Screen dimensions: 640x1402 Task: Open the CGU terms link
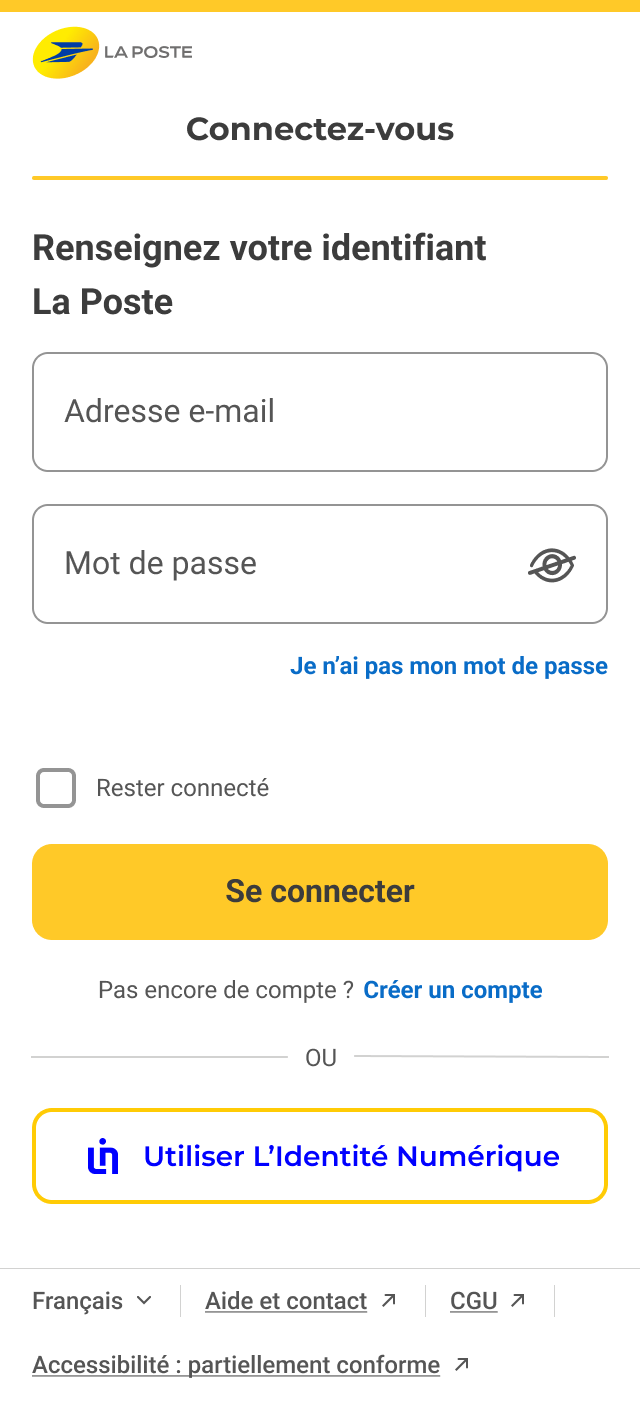474,1301
